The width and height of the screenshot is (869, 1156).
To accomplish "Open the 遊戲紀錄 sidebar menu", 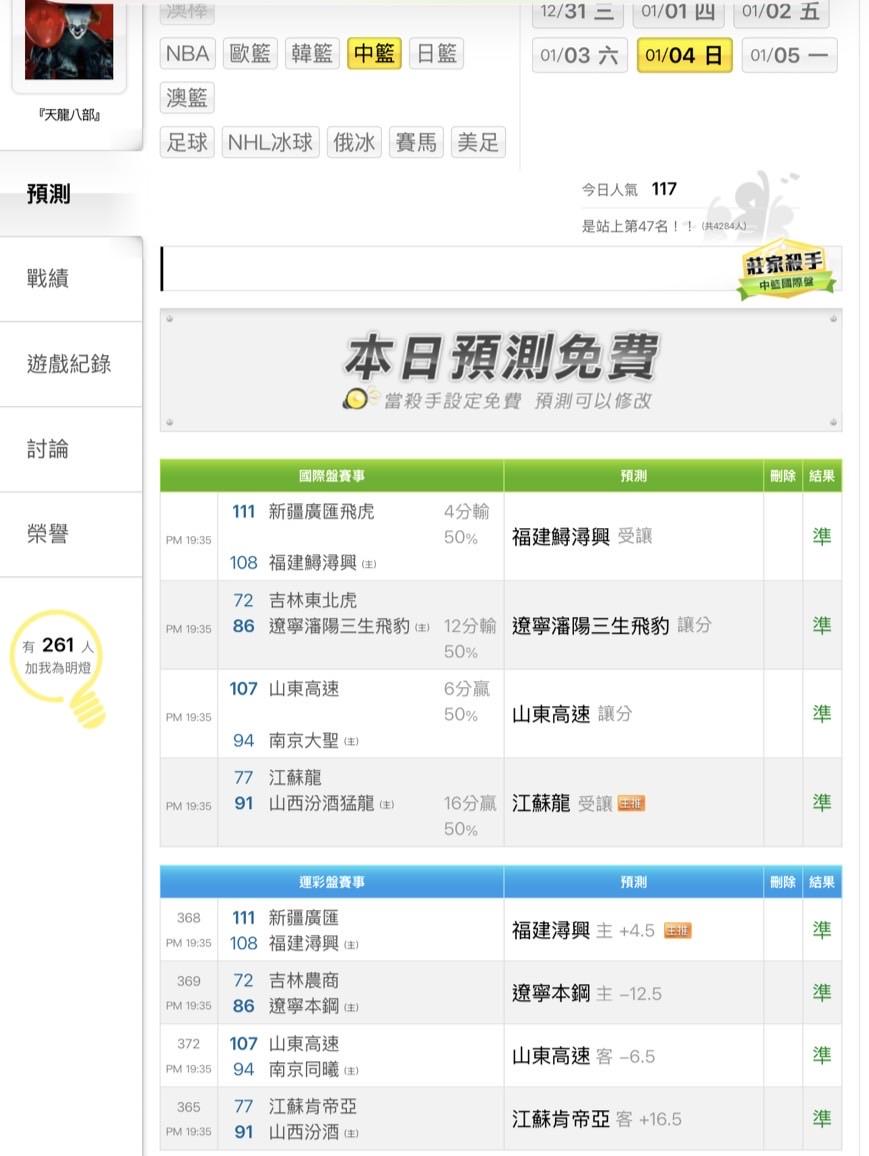I will (71, 364).
